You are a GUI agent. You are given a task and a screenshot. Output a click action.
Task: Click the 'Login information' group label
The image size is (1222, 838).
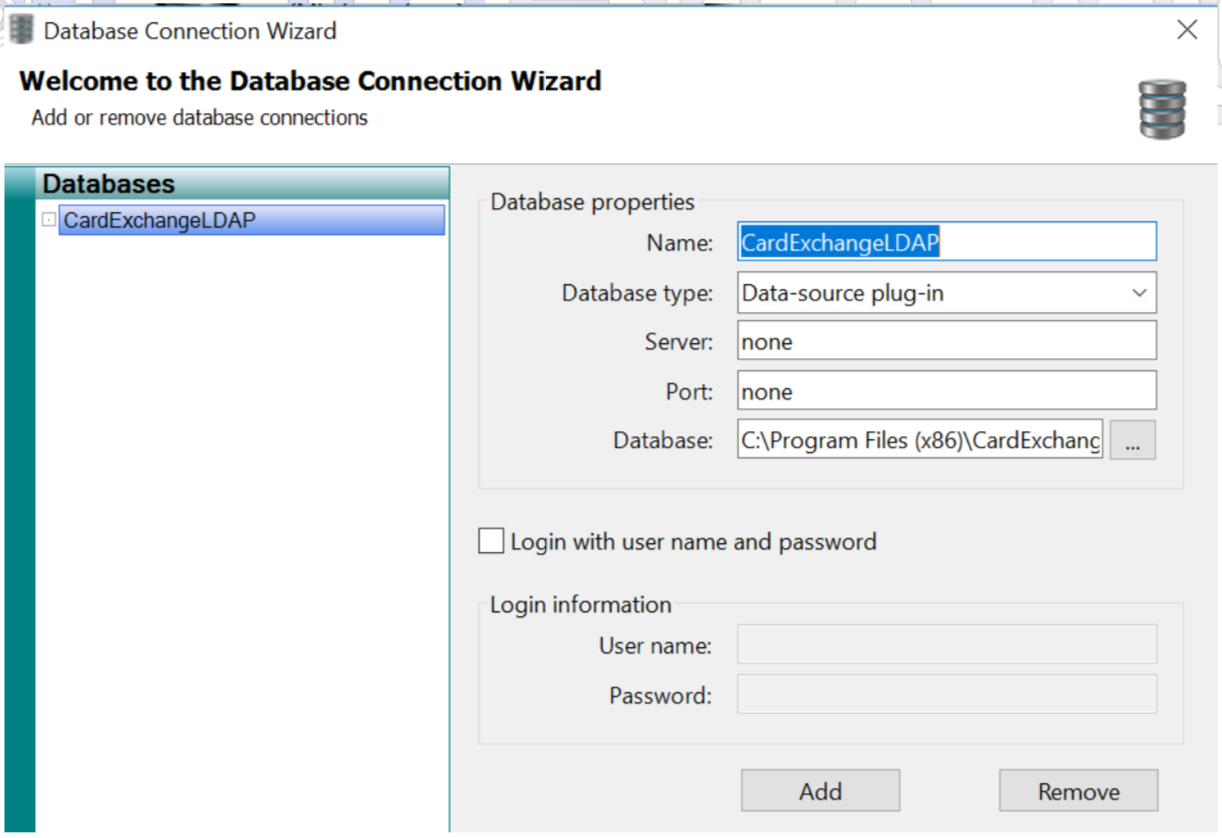[x=580, y=605]
